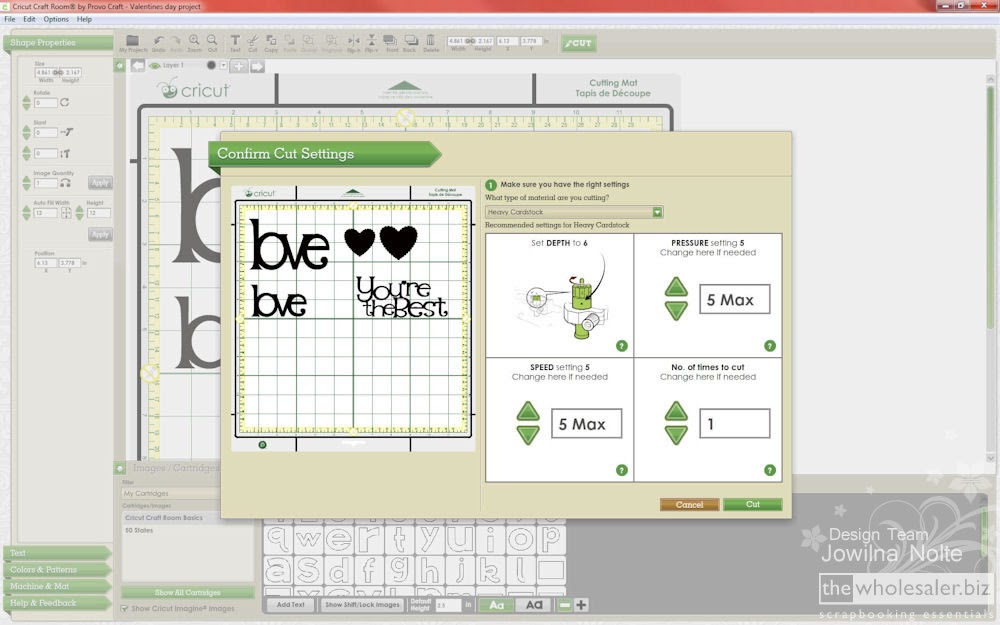The height and width of the screenshot is (625, 1000).
Task: Decrease number of times to cut
Action: (676, 435)
